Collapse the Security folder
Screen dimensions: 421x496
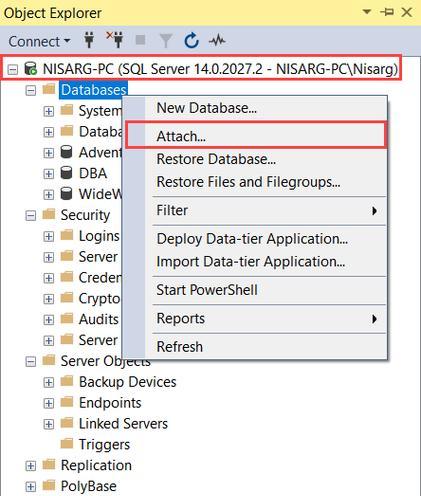[x=30, y=216]
